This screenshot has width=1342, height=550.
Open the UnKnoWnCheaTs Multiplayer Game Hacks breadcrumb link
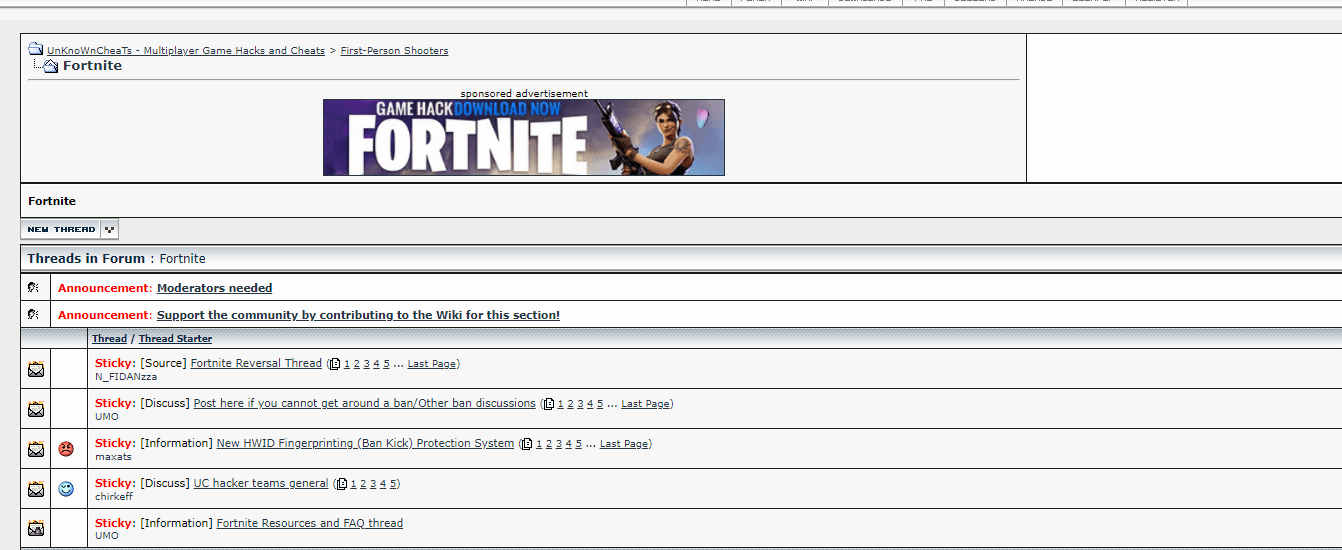186,50
